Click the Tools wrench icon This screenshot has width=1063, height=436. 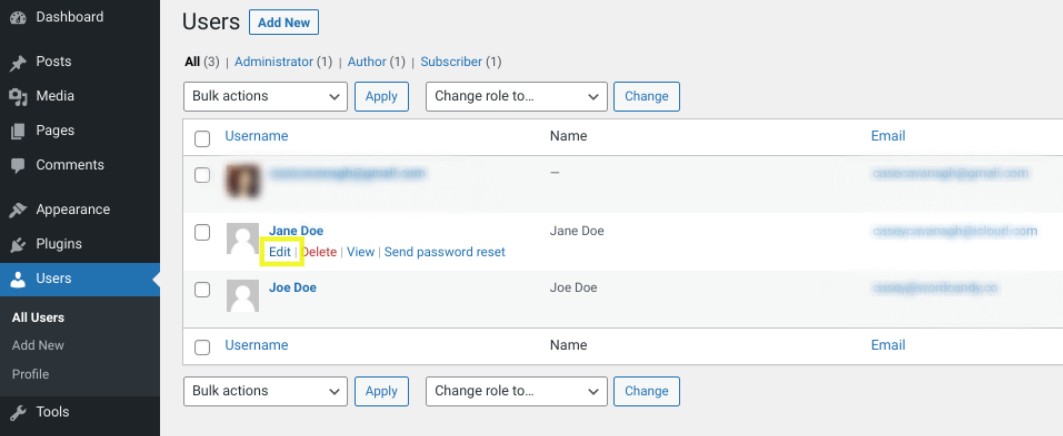pos(18,412)
